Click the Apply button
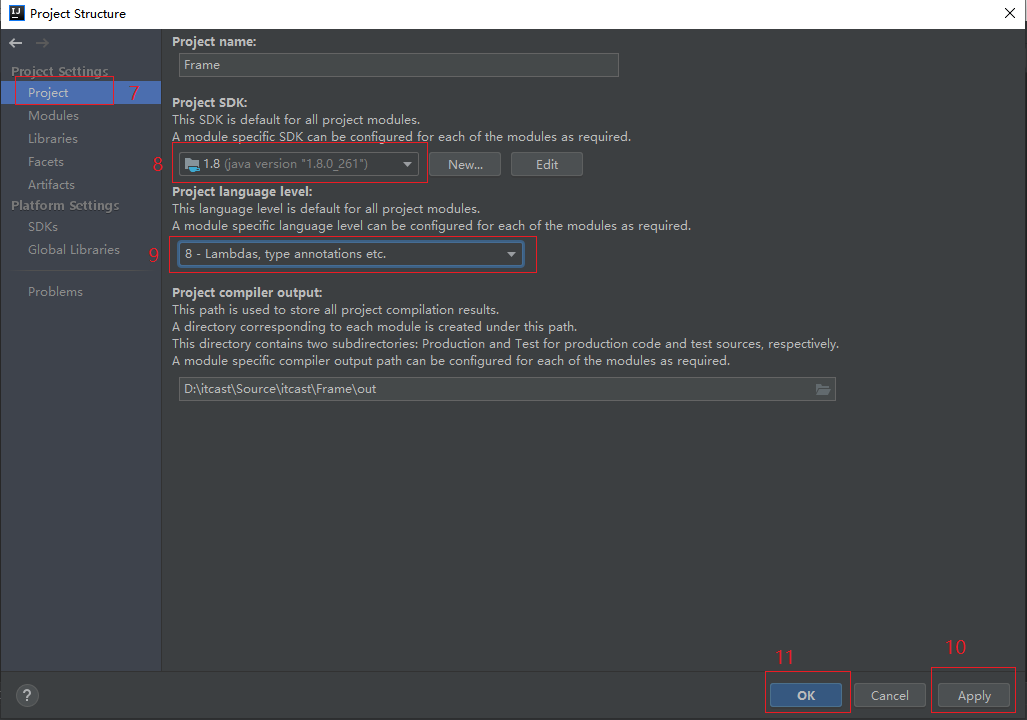 [974, 695]
